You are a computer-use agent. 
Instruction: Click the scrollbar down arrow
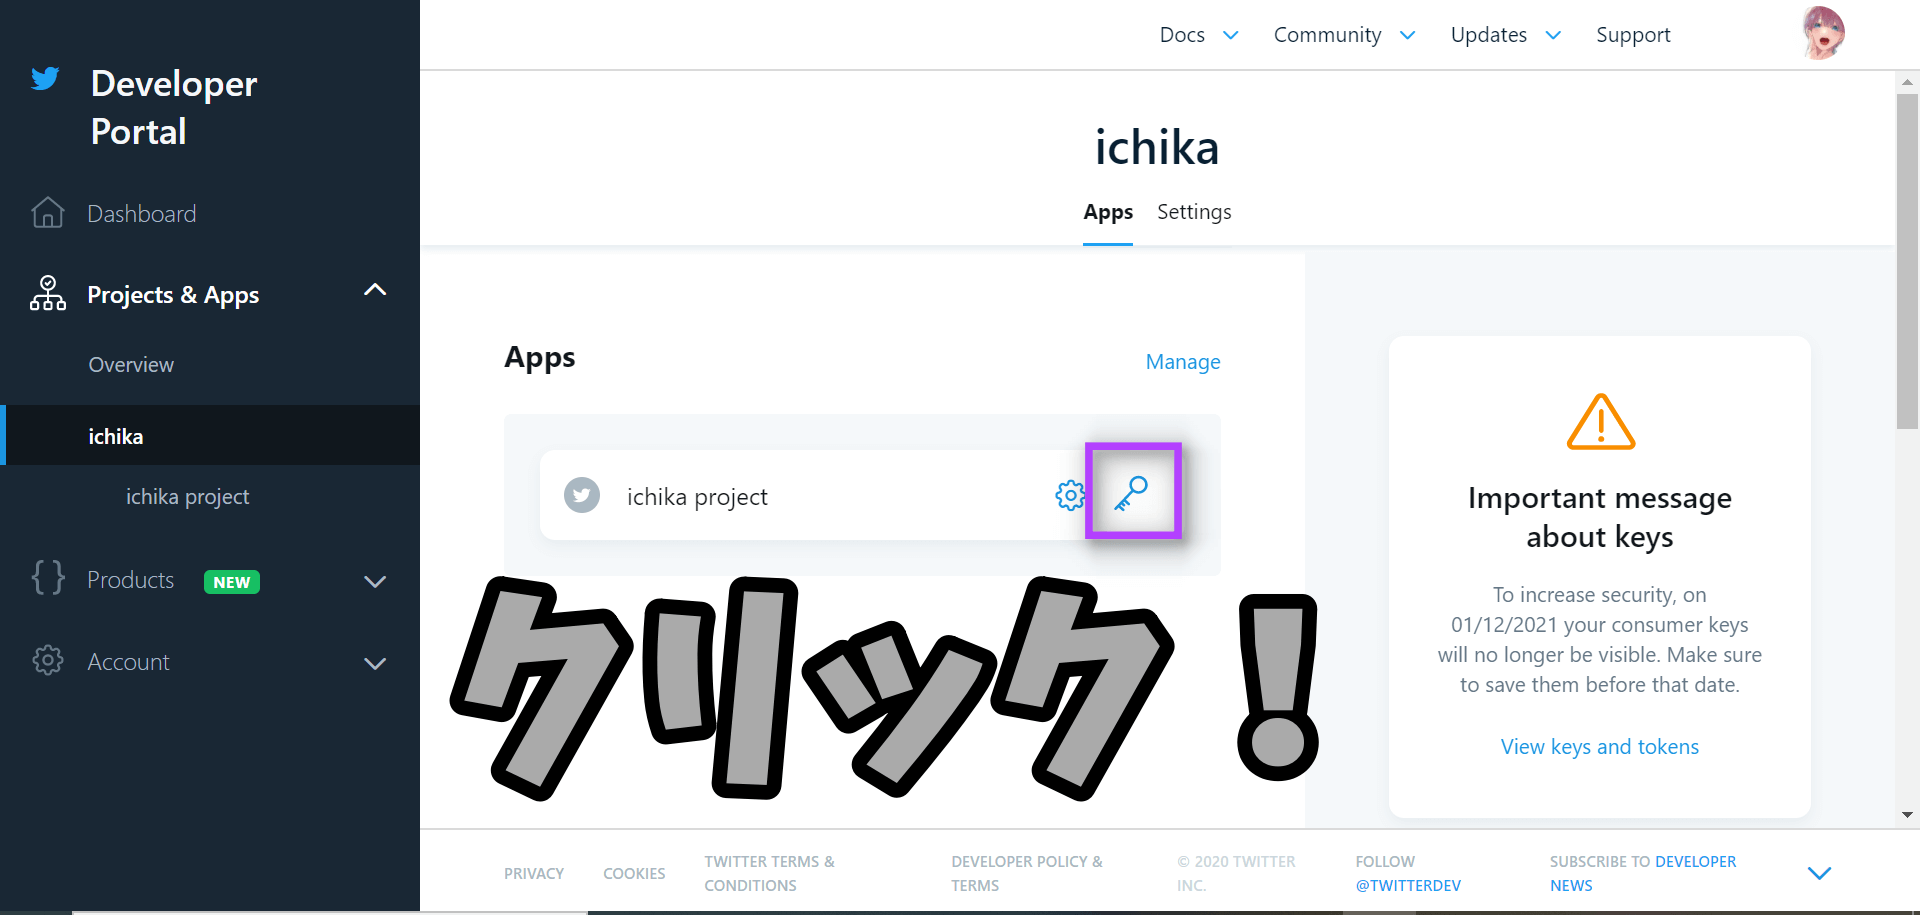[x=1907, y=815]
